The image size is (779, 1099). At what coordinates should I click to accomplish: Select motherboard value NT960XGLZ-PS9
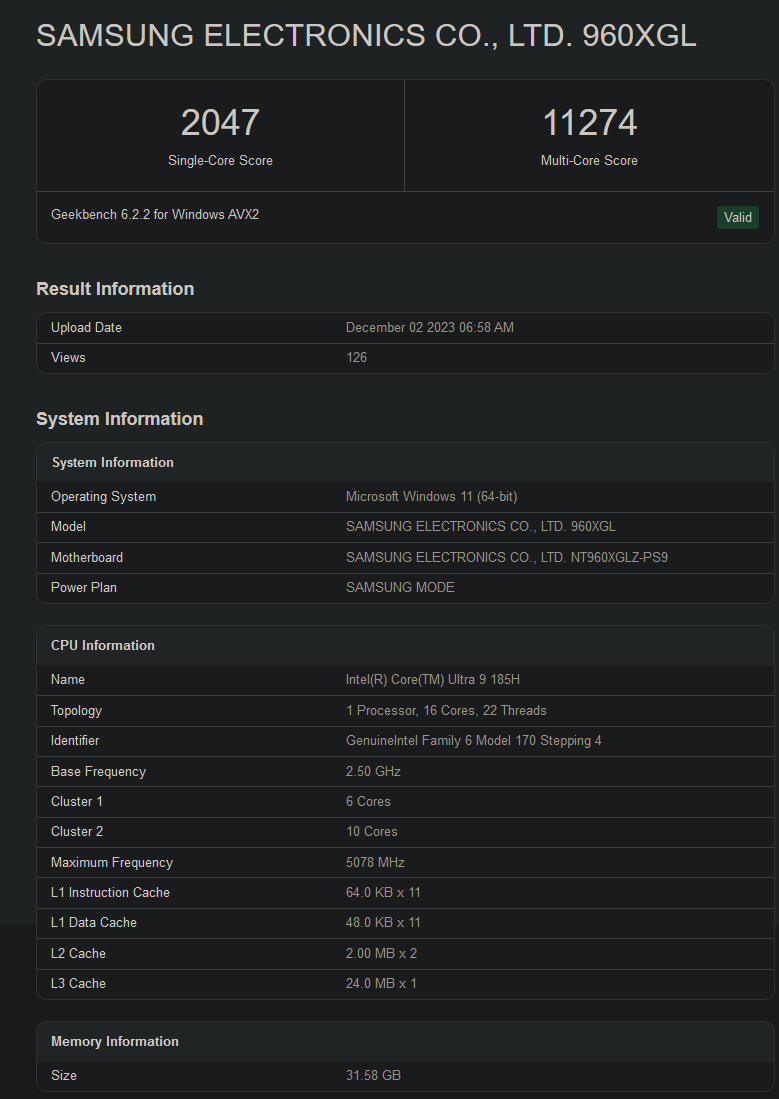tap(507, 557)
